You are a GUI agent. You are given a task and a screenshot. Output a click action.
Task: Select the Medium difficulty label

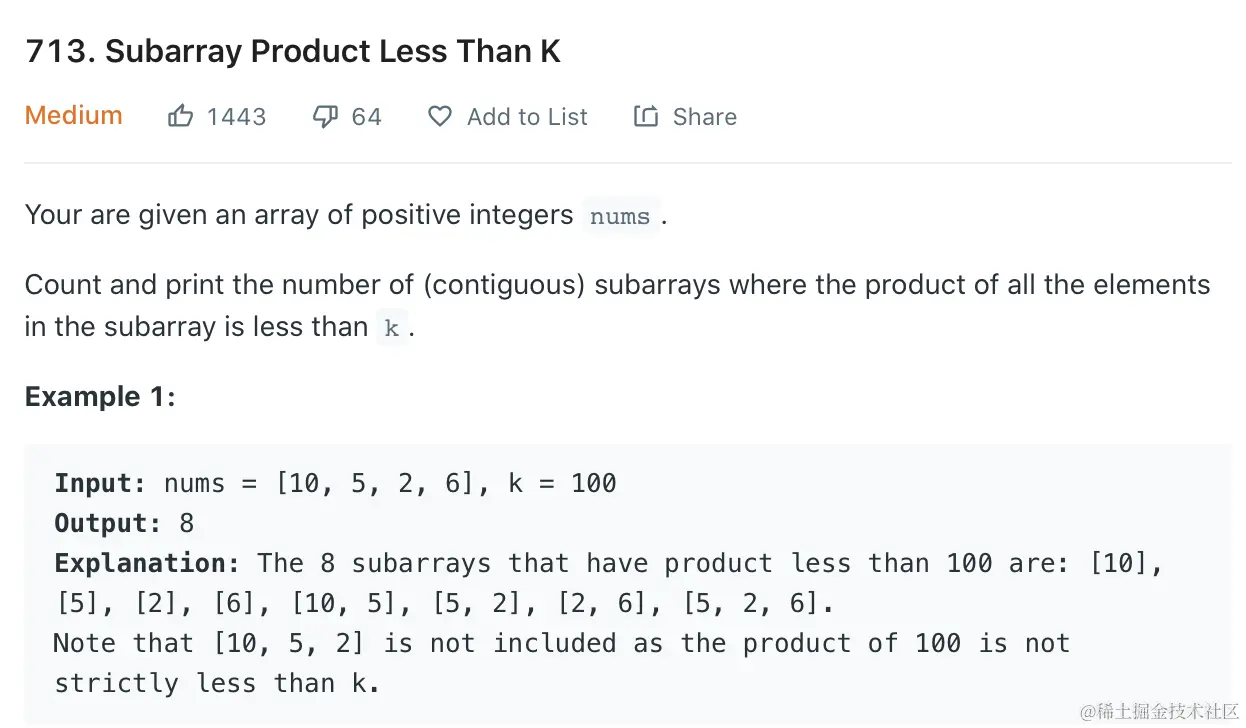pos(73,116)
